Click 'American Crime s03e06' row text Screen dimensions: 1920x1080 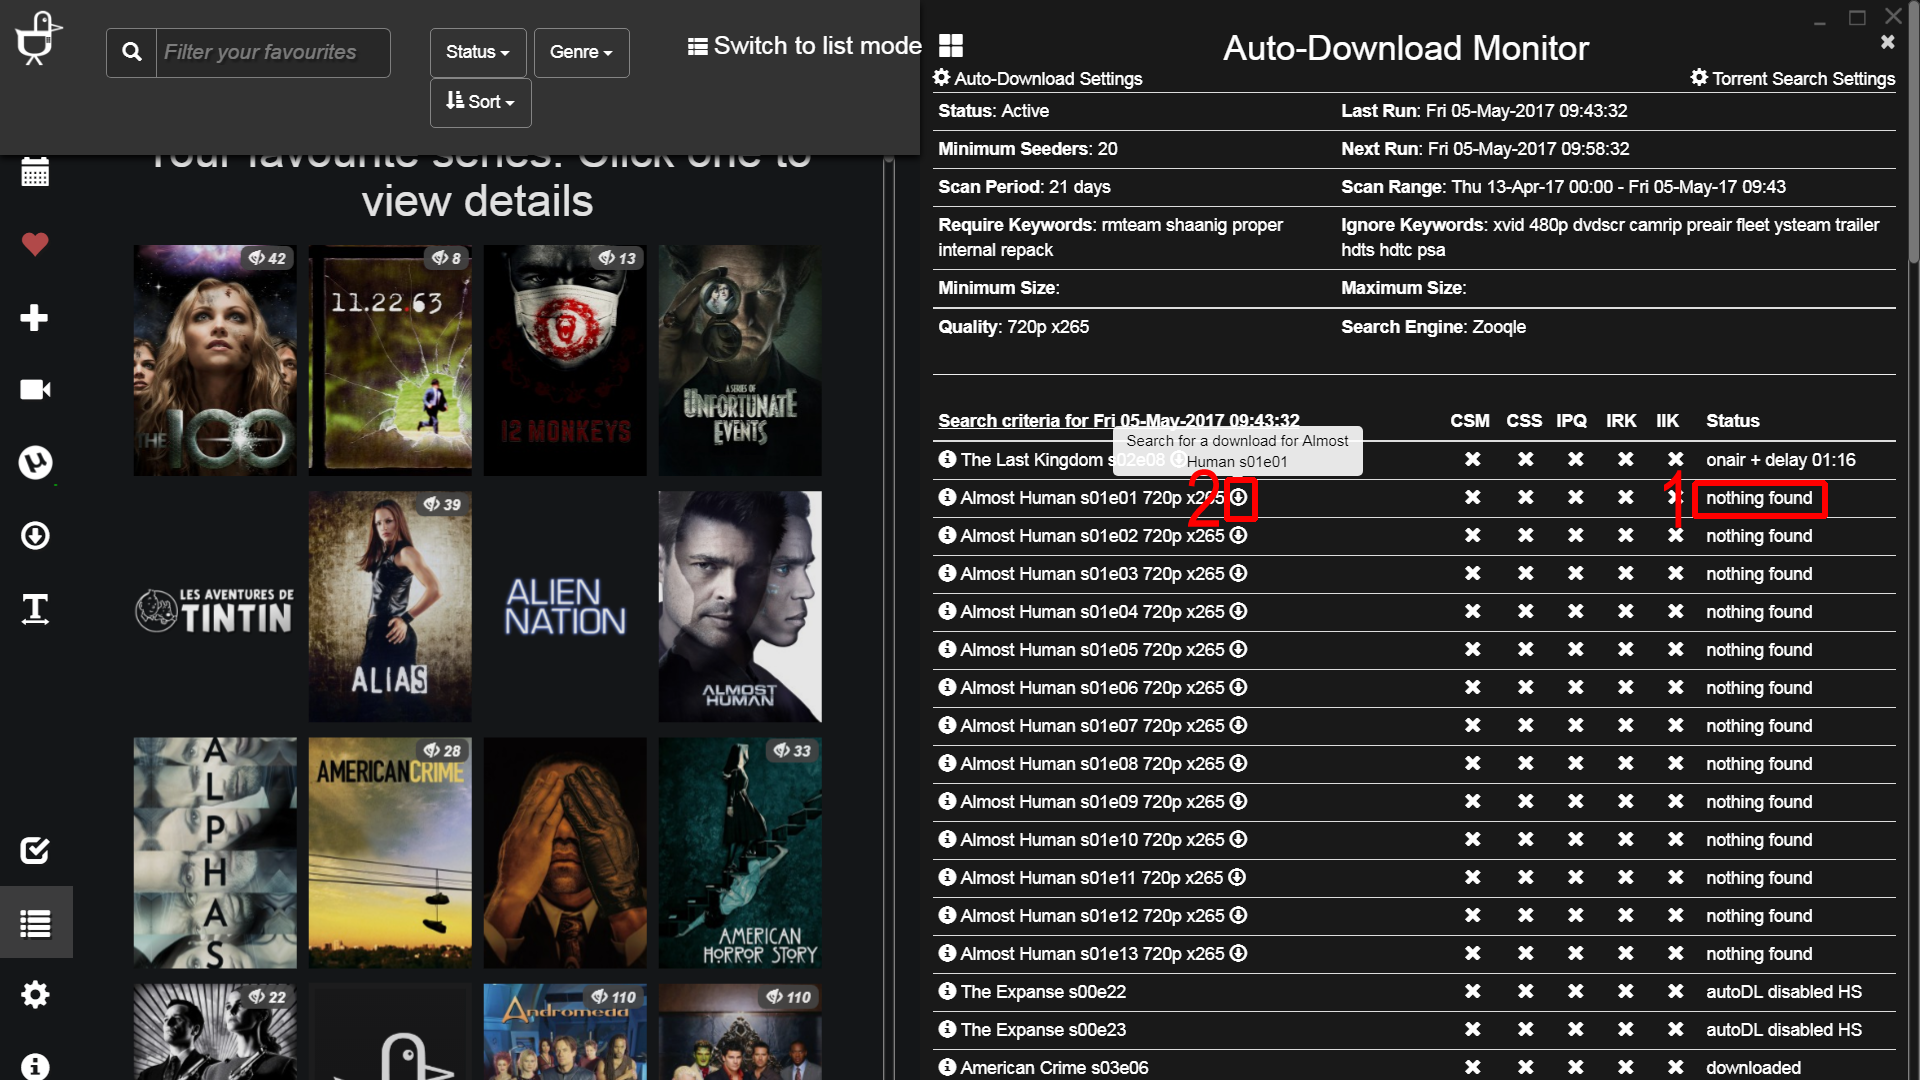click(1054, 1068)
